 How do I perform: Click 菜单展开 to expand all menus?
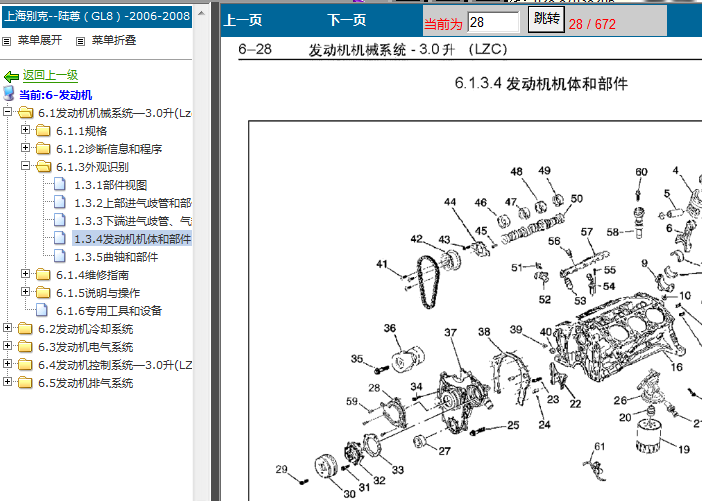[40, 40]
